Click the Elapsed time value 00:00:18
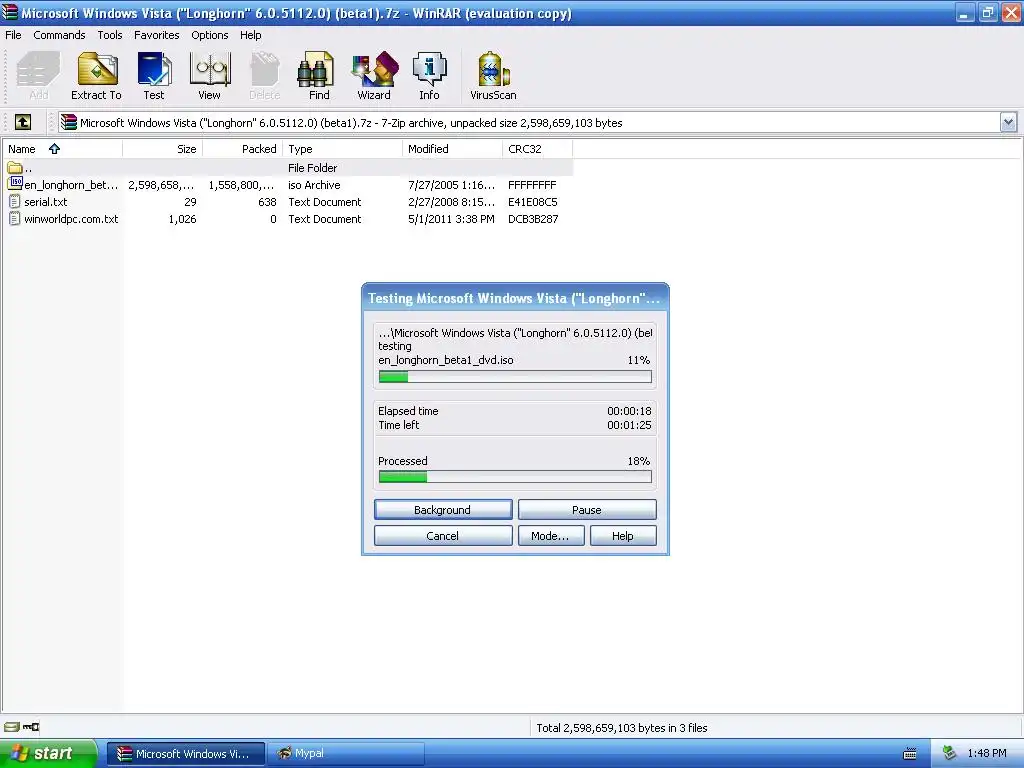 click(629, 411)
